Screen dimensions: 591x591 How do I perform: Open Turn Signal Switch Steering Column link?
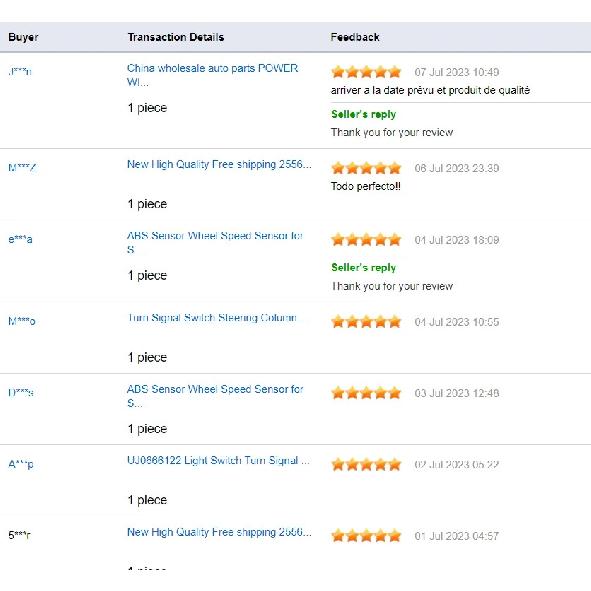point(212,318)
